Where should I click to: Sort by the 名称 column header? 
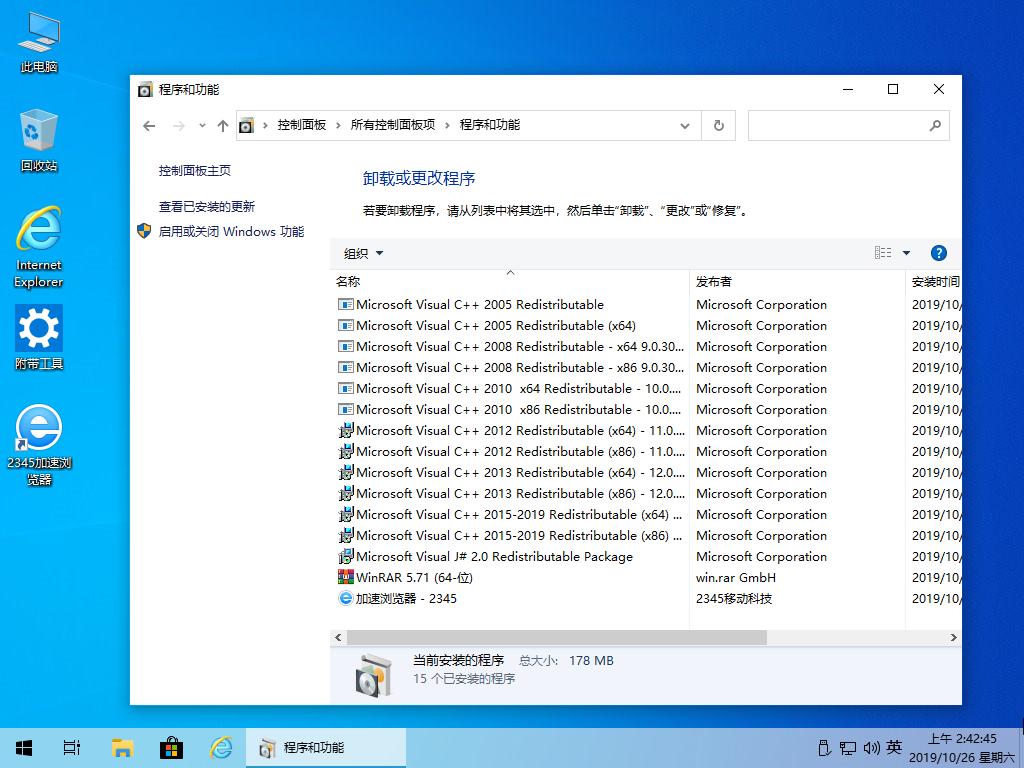coord(509,281)
